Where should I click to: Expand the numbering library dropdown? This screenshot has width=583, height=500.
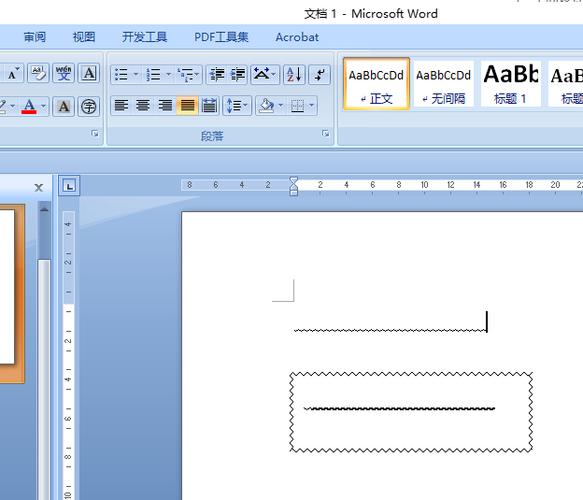168,74
